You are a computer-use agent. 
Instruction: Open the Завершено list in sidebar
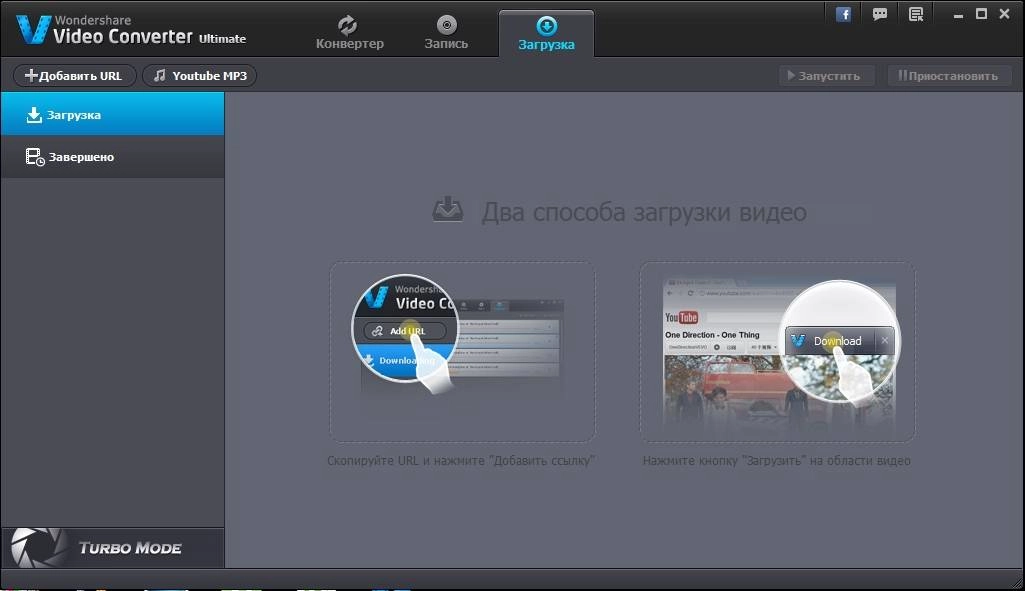click(112, 157)
